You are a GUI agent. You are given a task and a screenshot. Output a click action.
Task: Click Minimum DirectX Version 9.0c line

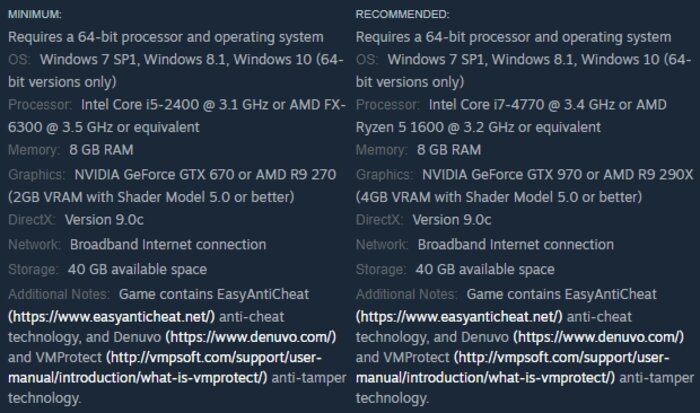(x=76, y=220)
